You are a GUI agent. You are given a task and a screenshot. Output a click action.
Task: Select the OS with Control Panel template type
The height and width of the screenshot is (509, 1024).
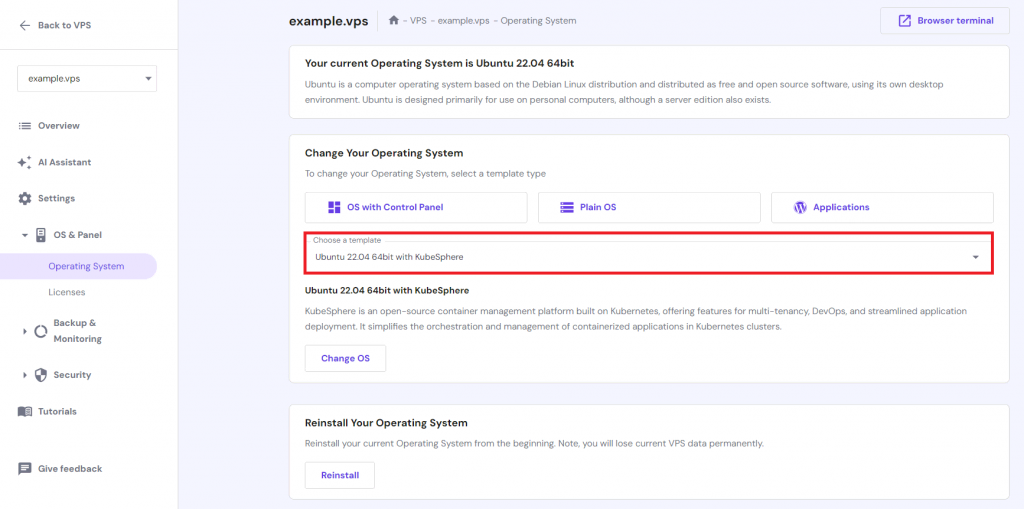[x=416, y=207]
